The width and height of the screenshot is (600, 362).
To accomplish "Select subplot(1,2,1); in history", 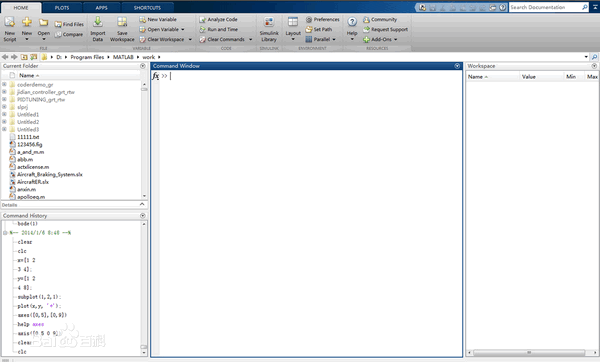I will pos(39,297).
